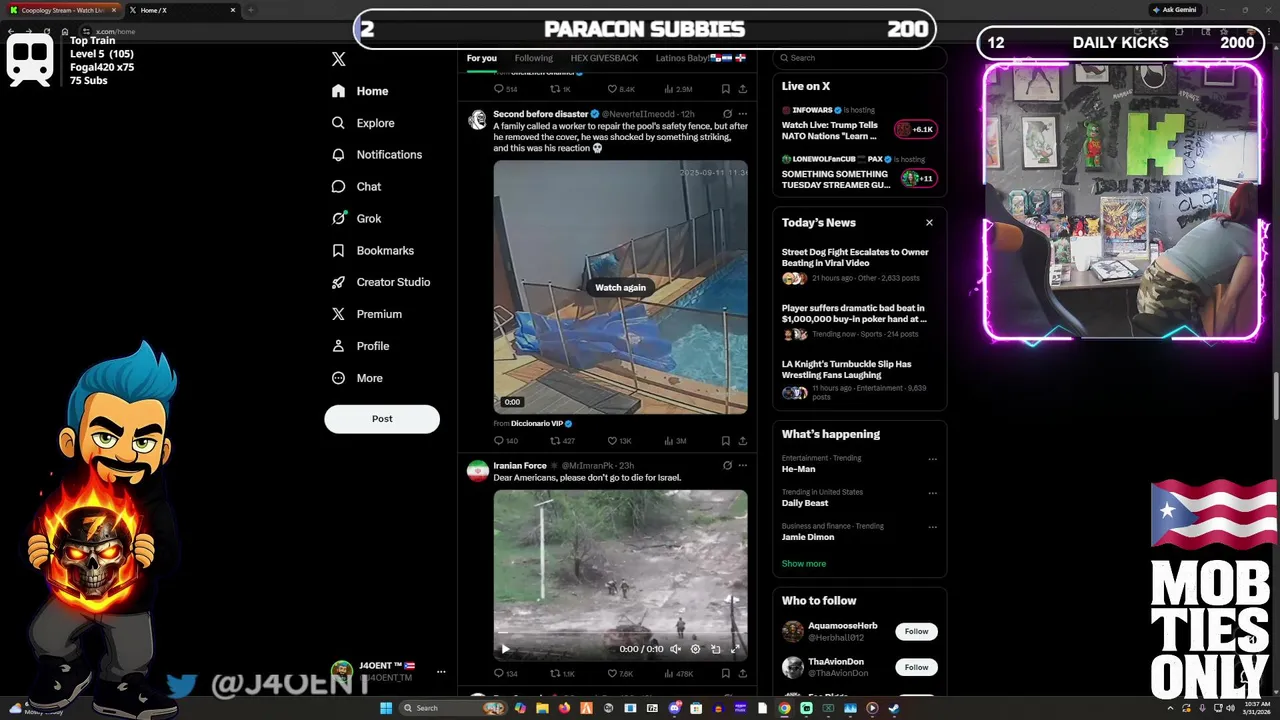
Task: Open Discord from the taskbar
Action: 674,708
